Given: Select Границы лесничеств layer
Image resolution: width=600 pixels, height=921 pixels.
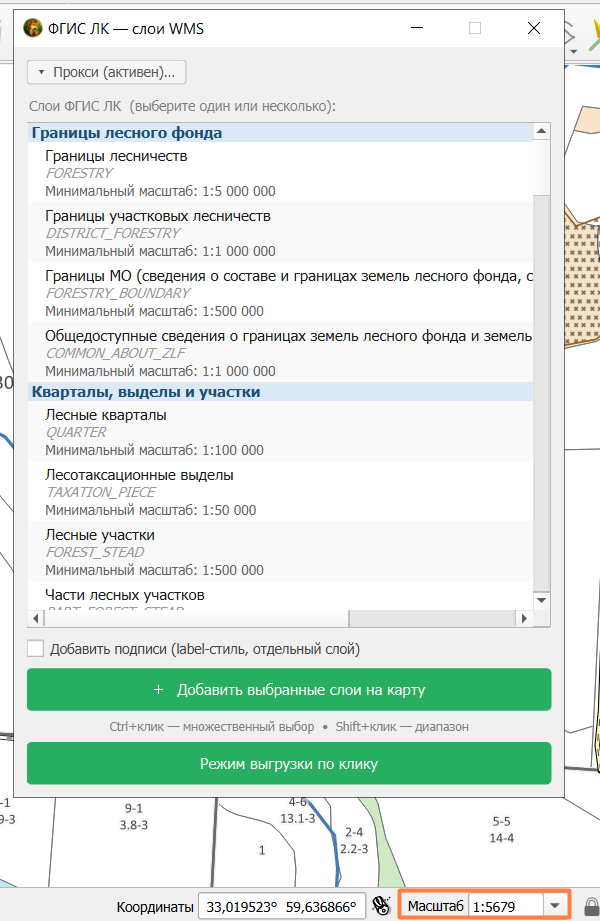Looking at the screenshot, I should click(x=280, y=173).
